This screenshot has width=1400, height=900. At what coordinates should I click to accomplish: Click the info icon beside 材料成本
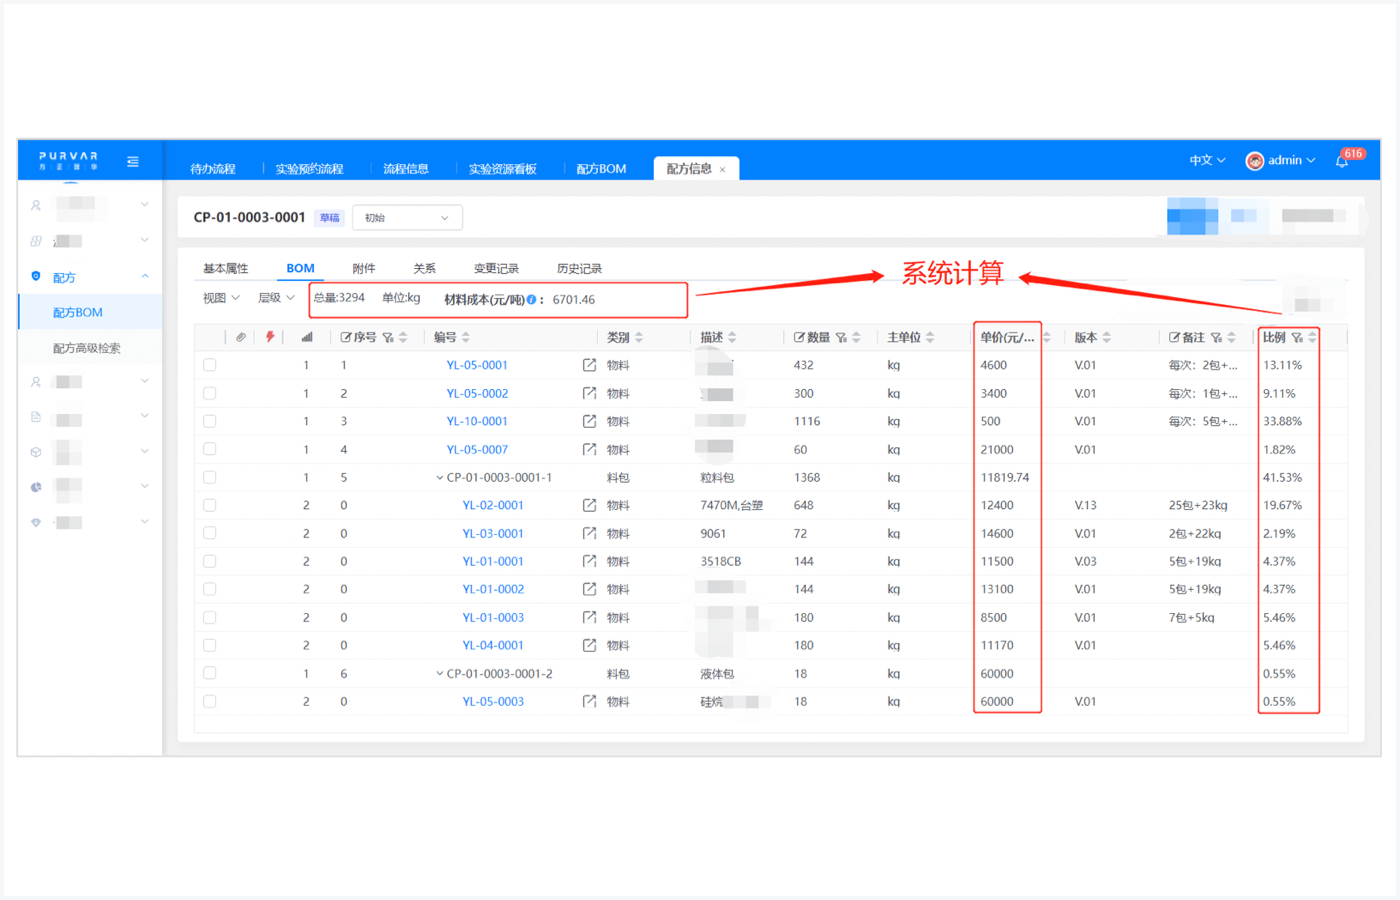click(x=531, y=300)
